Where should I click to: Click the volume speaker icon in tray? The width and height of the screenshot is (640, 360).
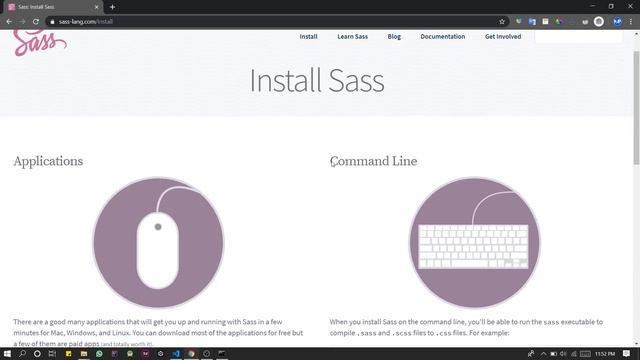pyautogui.click(x=564, y=353)
